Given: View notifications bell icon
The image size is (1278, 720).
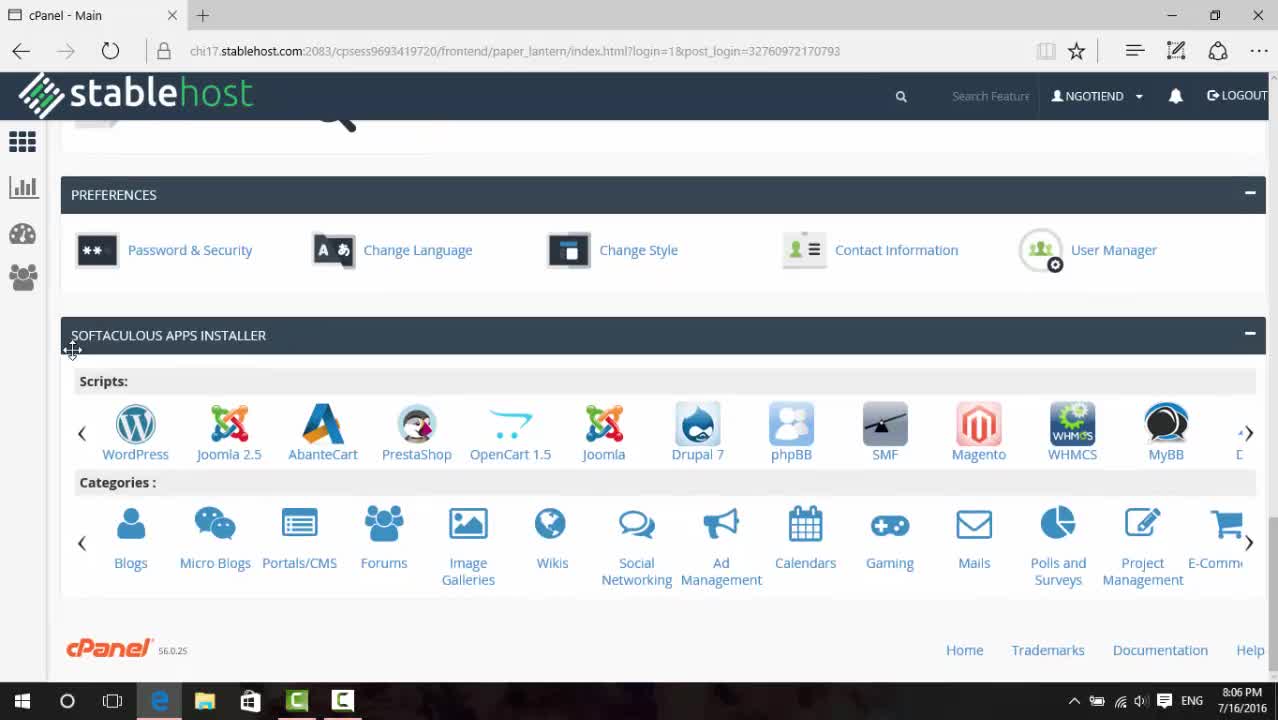Looking at the screenshot, I should [1176, 96].
